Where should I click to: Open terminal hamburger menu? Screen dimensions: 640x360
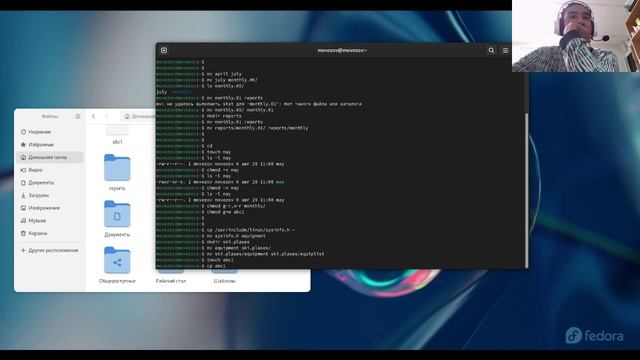(505, 51)
